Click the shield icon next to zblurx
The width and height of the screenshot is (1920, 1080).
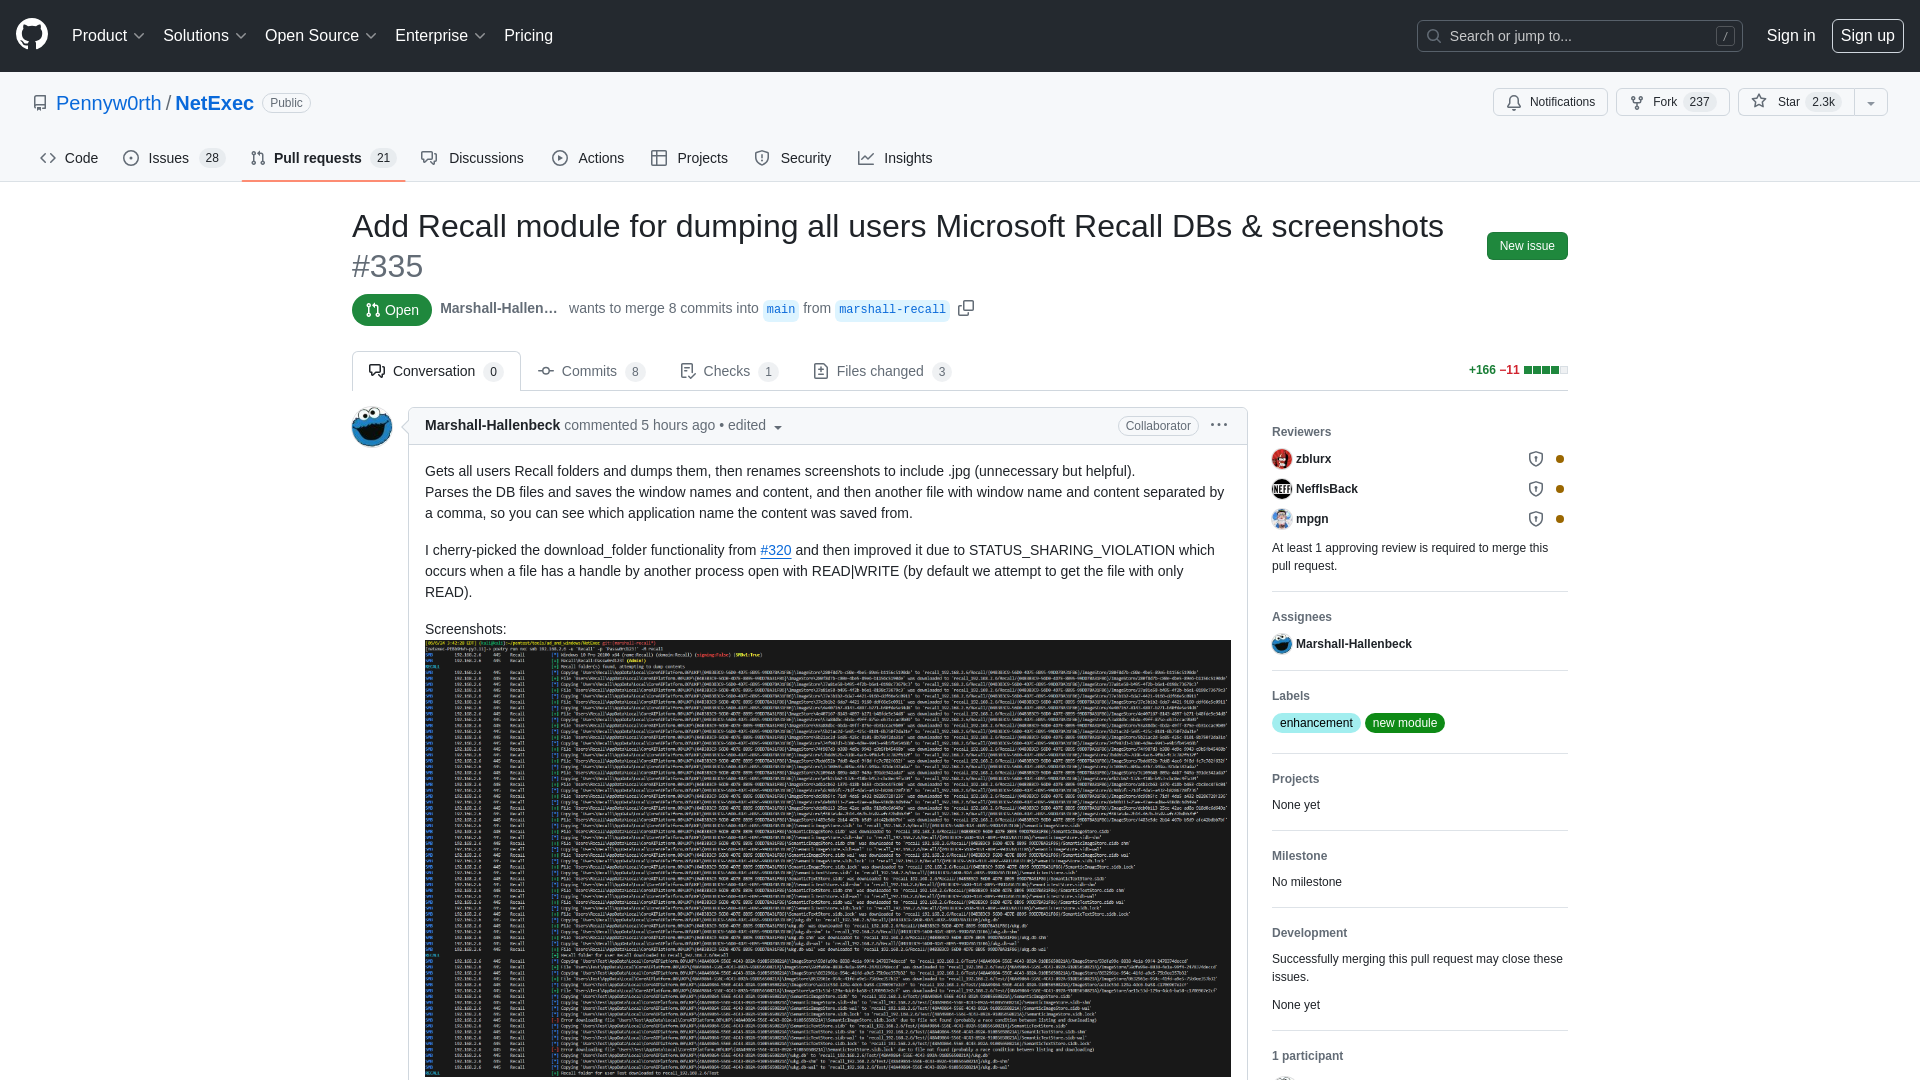(1536, 459)
